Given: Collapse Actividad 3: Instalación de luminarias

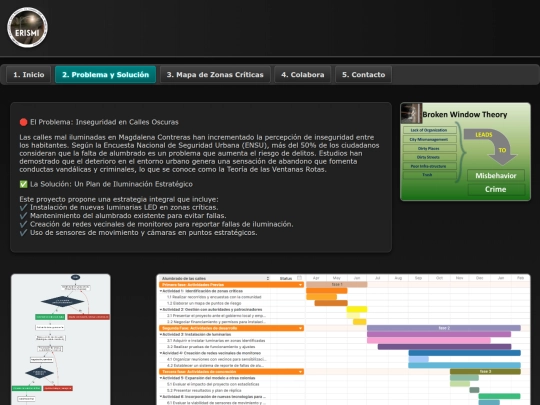Looking at the screenshot, I should 161,334.
